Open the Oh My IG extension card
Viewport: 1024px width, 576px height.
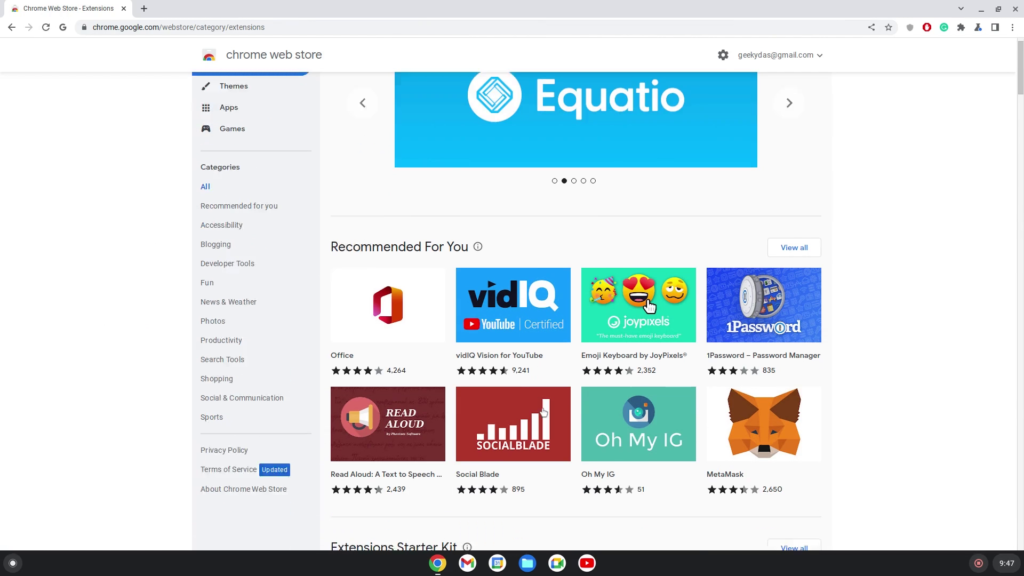click(639, 441)
